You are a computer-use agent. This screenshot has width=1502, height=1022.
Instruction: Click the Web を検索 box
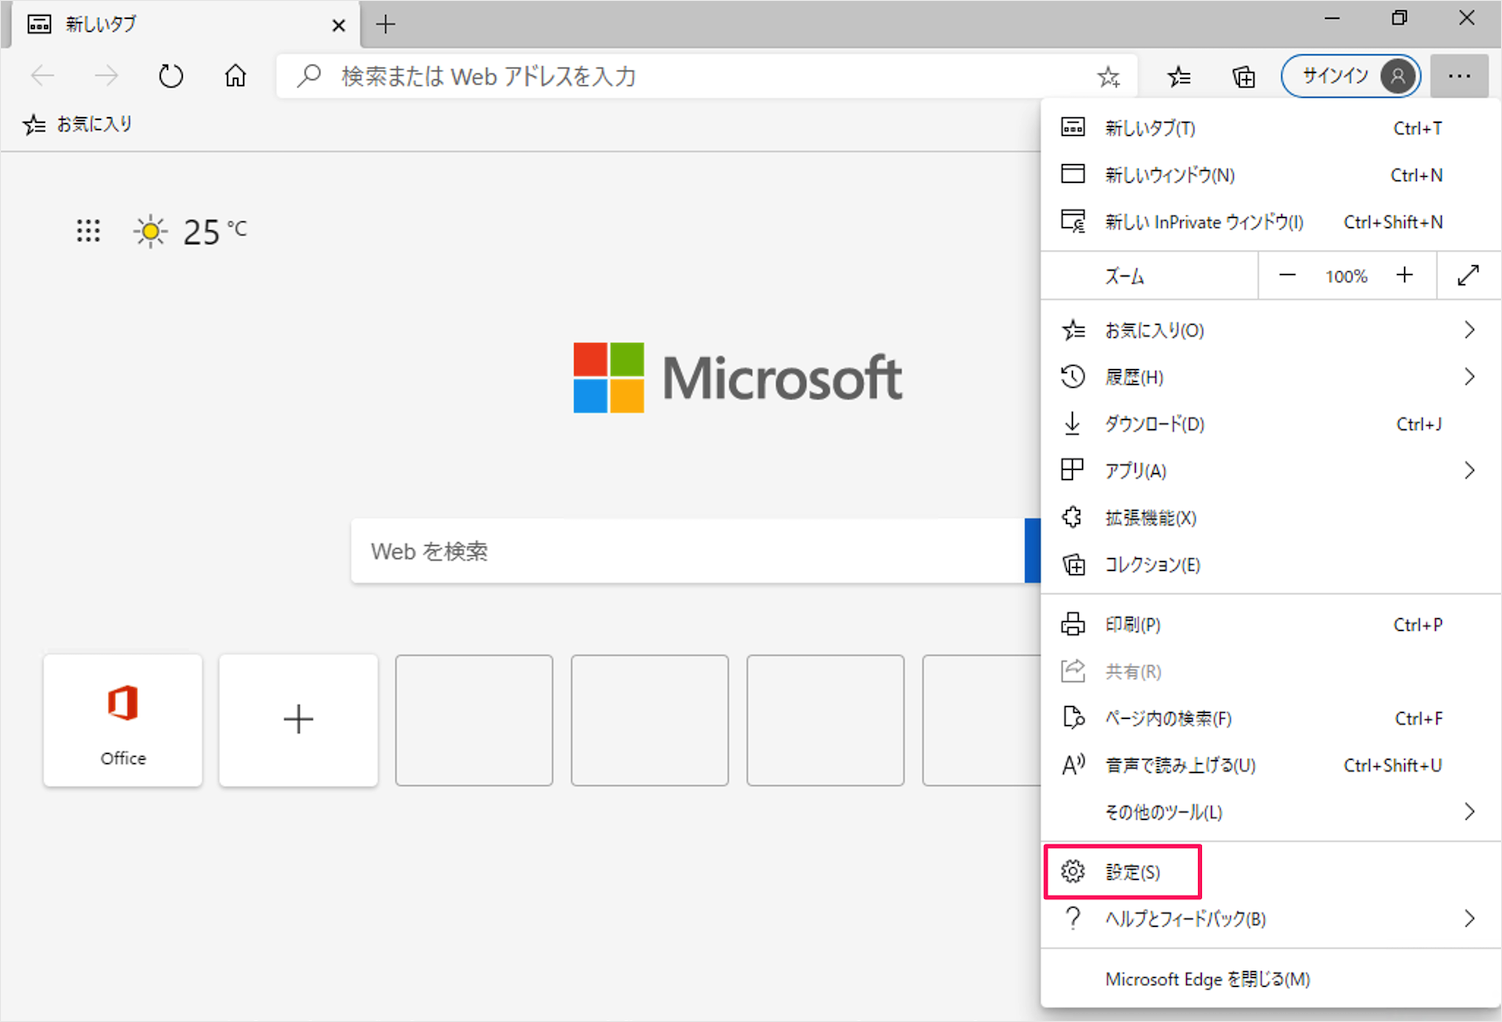688,551
